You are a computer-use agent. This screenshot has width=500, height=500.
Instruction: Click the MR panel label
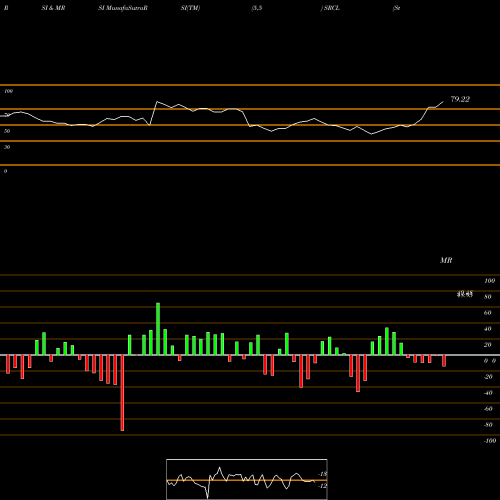tap(446, 260)
